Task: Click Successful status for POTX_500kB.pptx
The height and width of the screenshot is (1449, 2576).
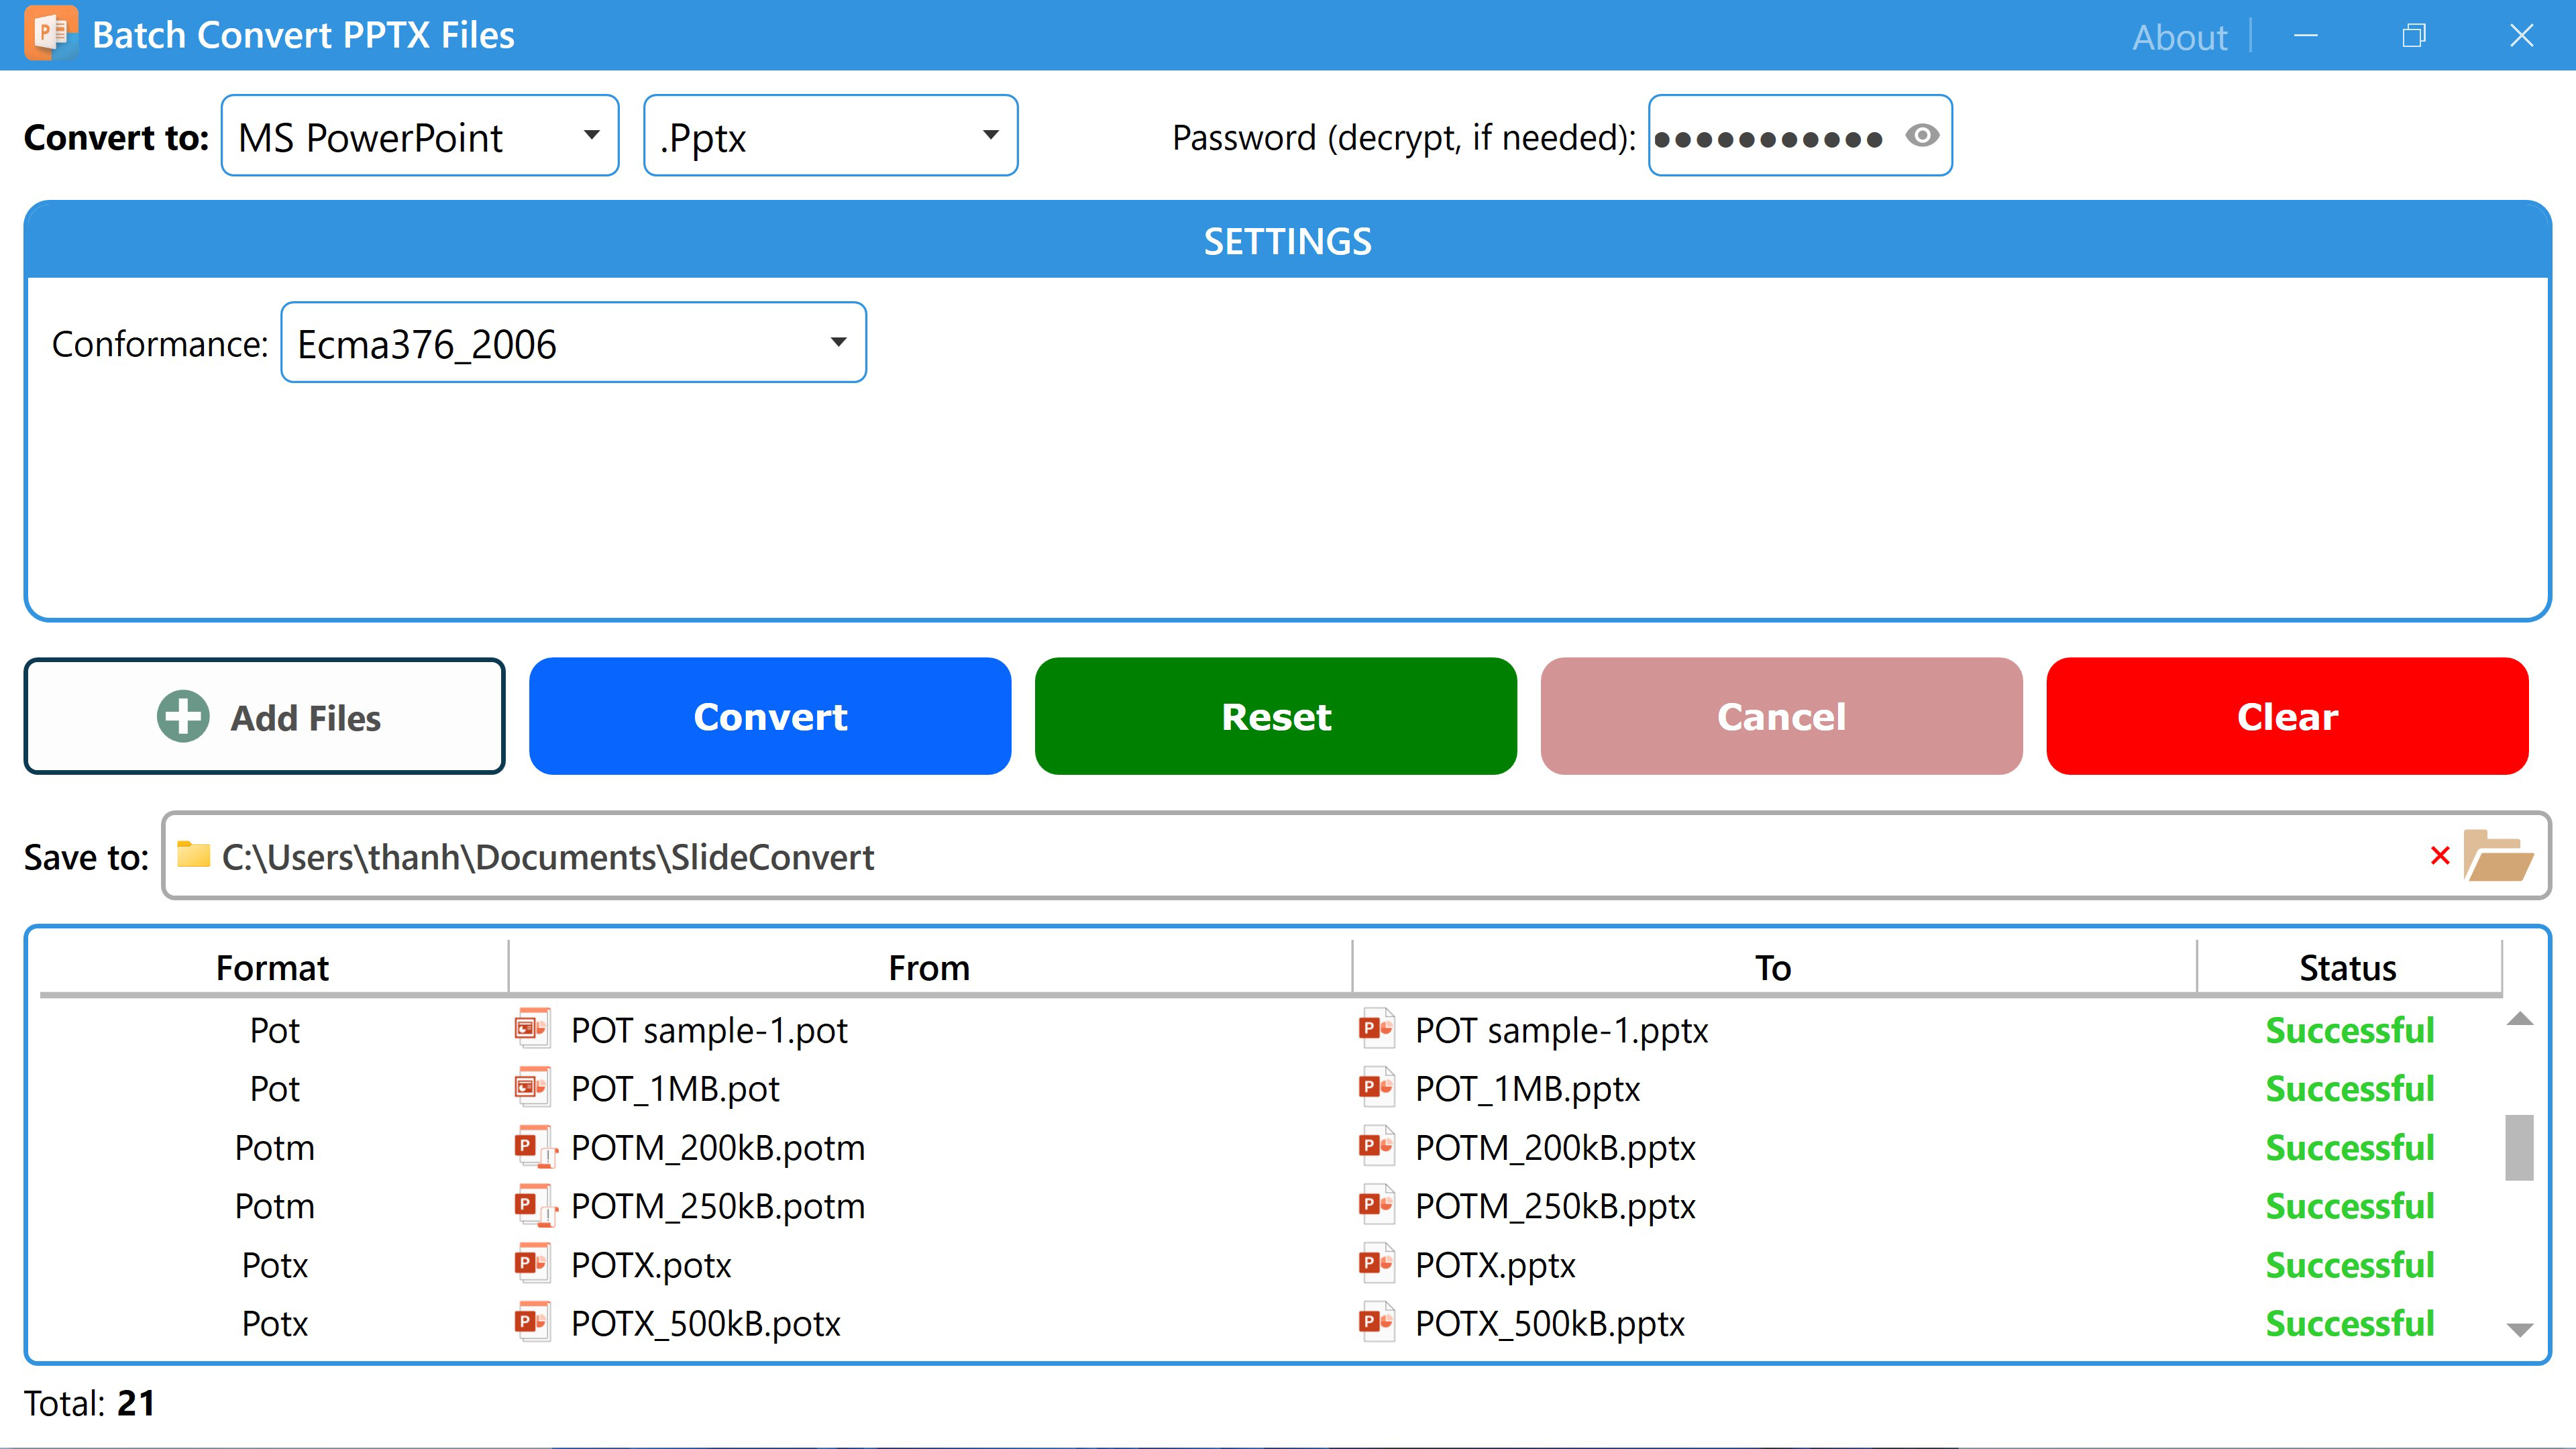Action: [2349, 1323]
